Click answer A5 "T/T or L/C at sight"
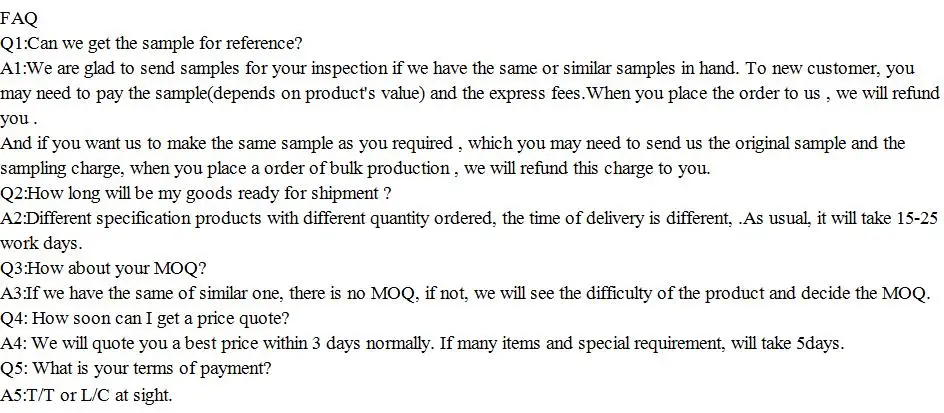944x413 pixels. [x=87, y=394]
